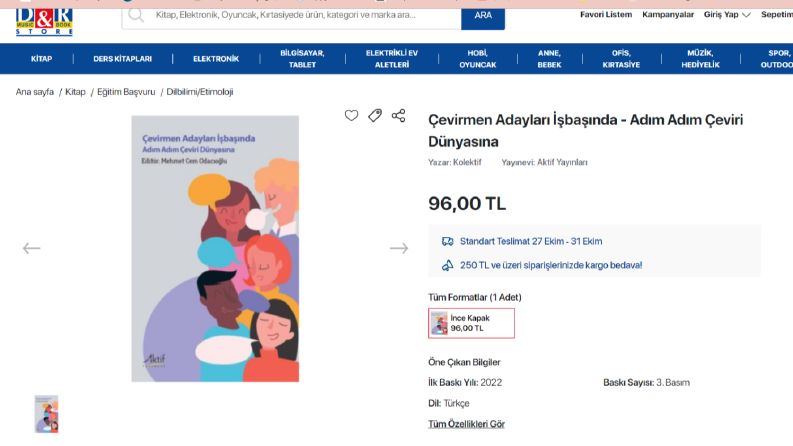Open the KİTAP menu
Image resolution: width=793 pixels, height=446 pixels.
41,59
